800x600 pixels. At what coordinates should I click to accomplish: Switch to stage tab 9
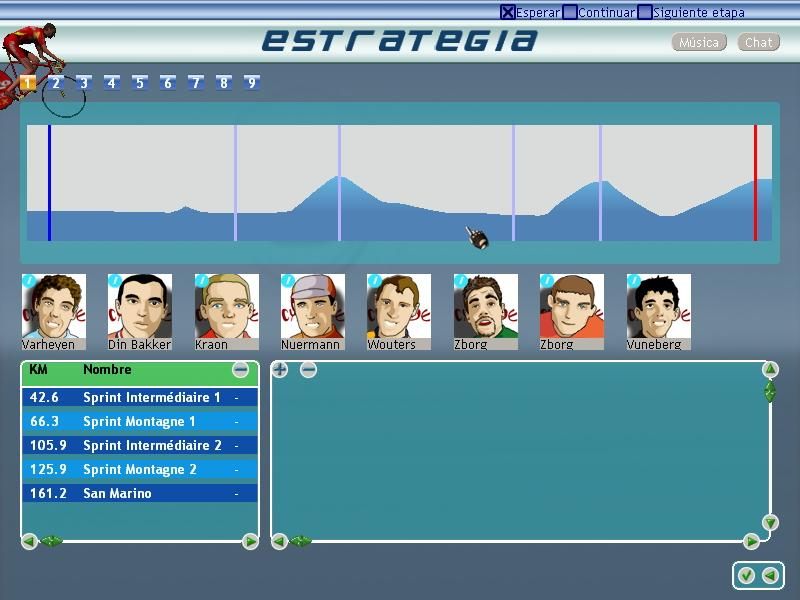pos(252,83)
